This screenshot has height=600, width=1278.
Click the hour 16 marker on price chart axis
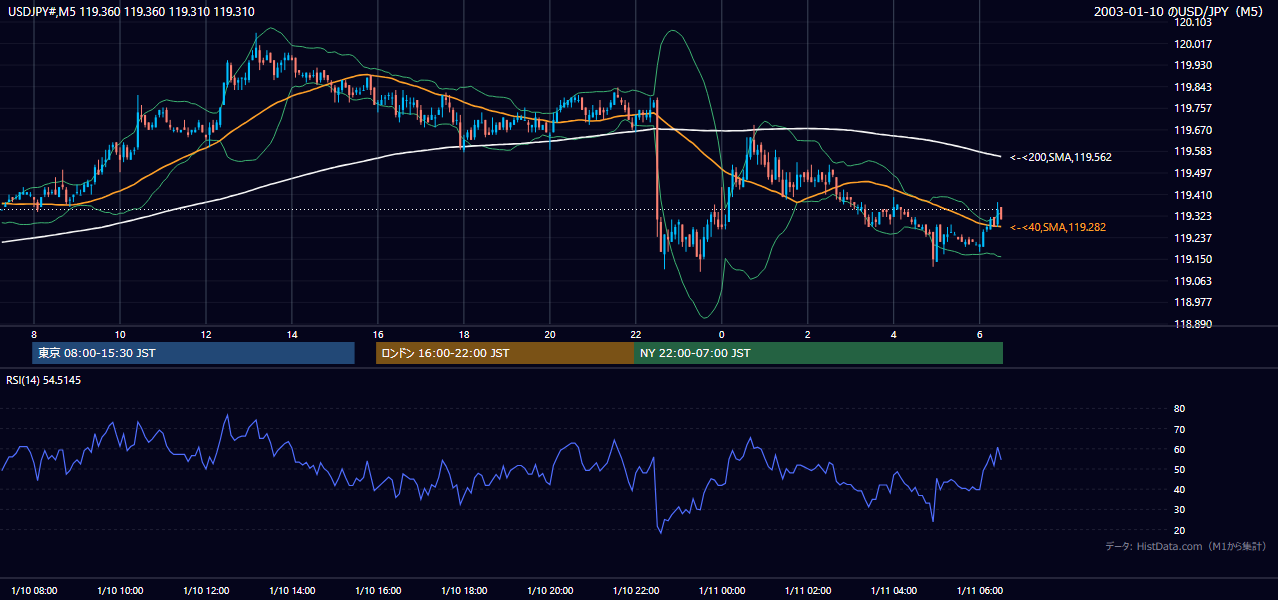coord(378,334)
